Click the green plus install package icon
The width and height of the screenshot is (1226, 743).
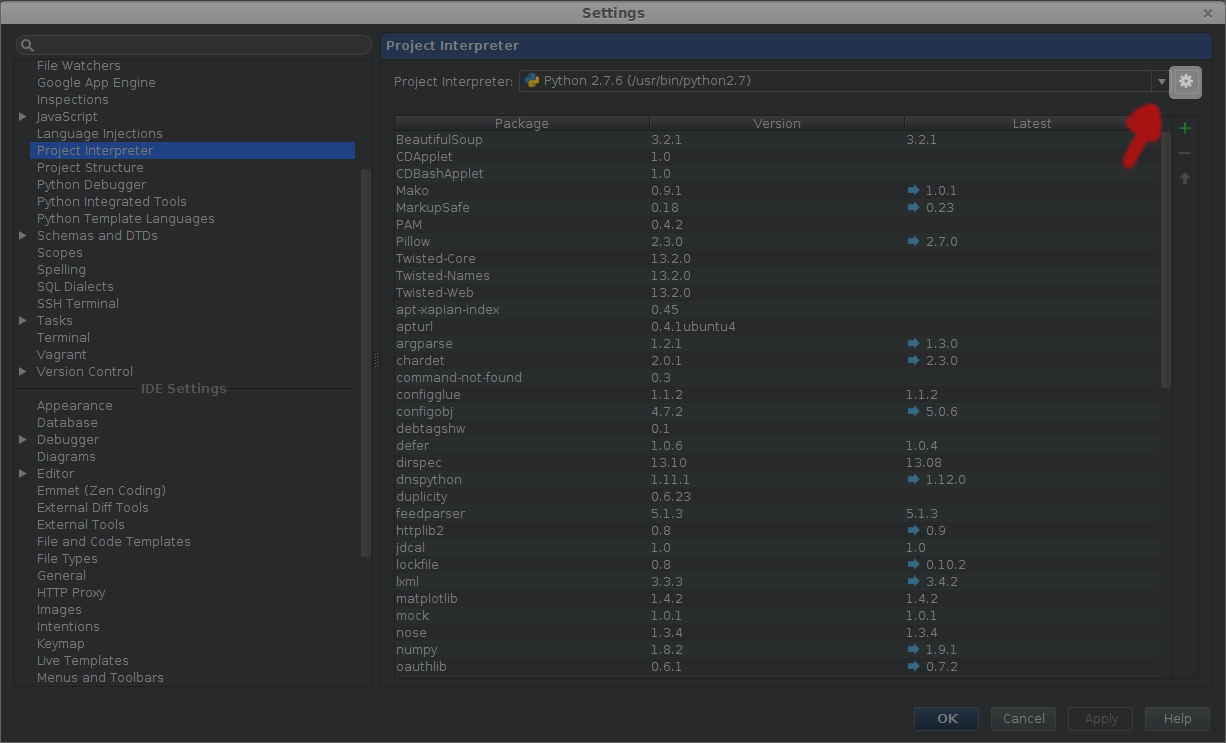pos(1185,128)
